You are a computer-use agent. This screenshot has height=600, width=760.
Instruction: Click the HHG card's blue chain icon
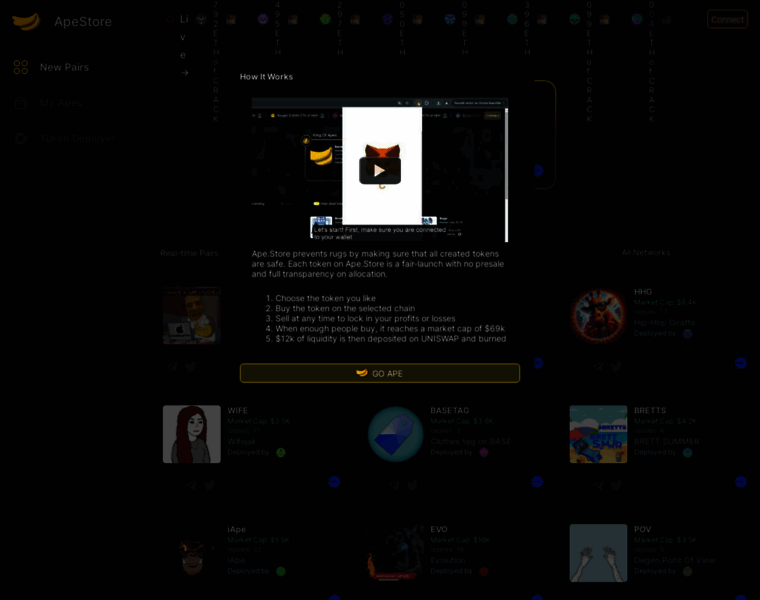pos(741,363)
